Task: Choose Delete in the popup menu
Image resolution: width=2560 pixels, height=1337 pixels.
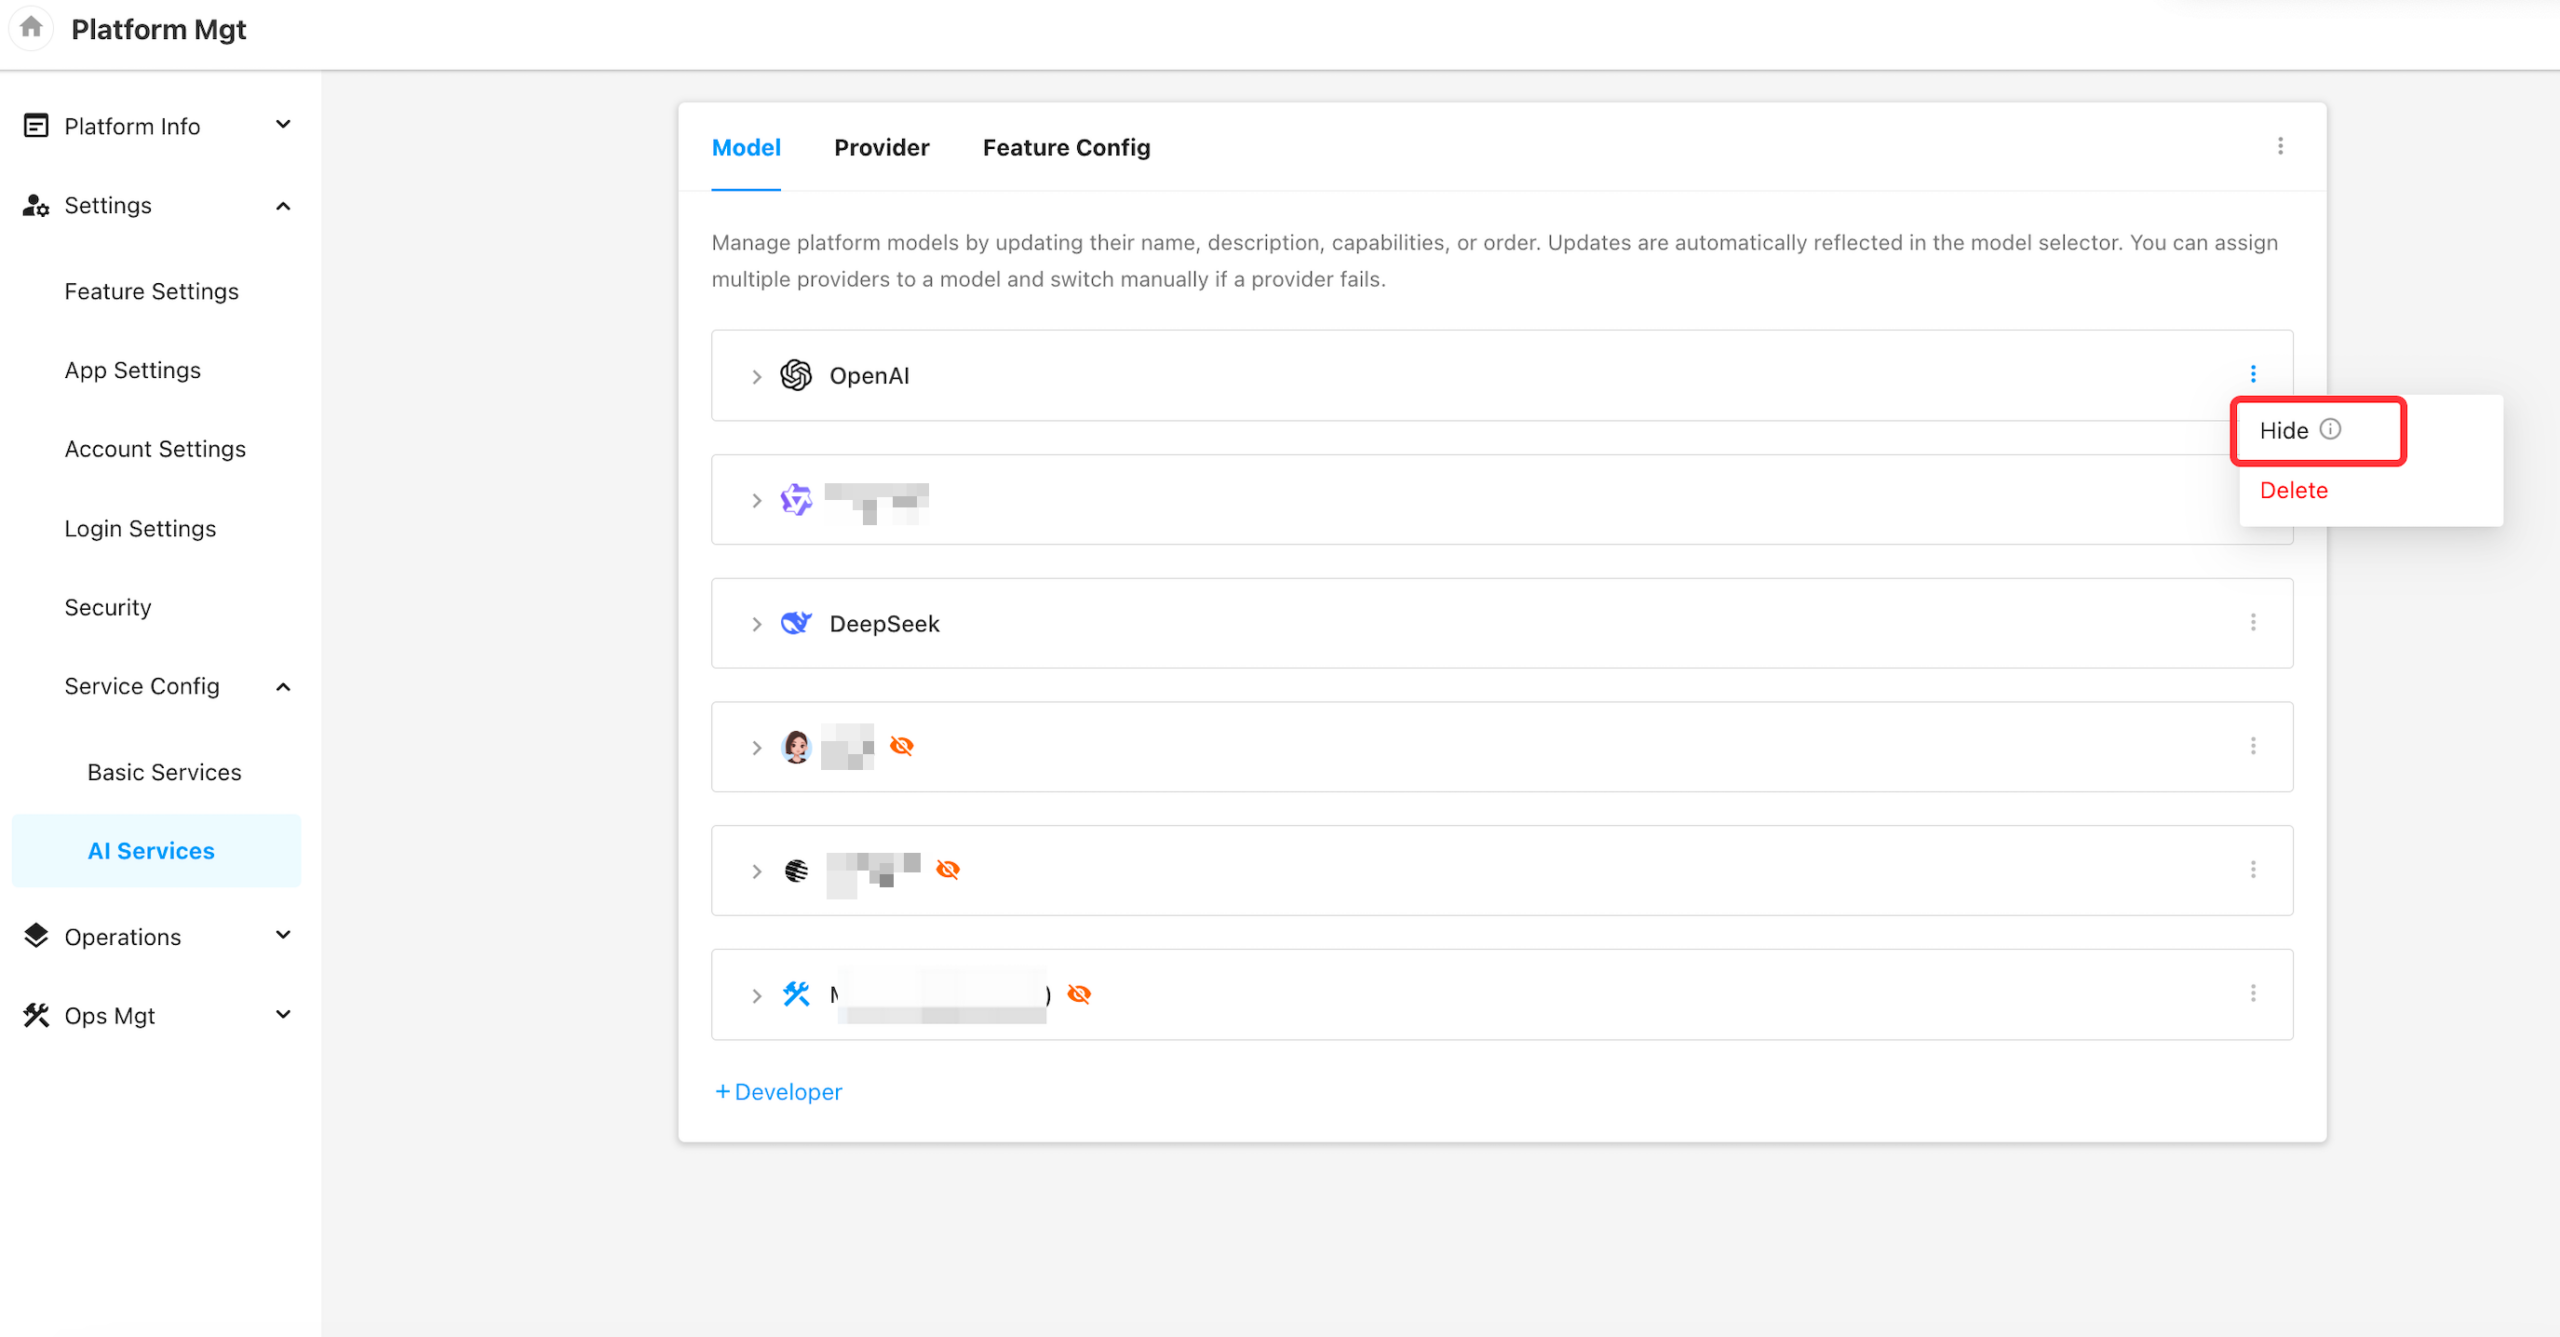Action: click(2293, 491)
